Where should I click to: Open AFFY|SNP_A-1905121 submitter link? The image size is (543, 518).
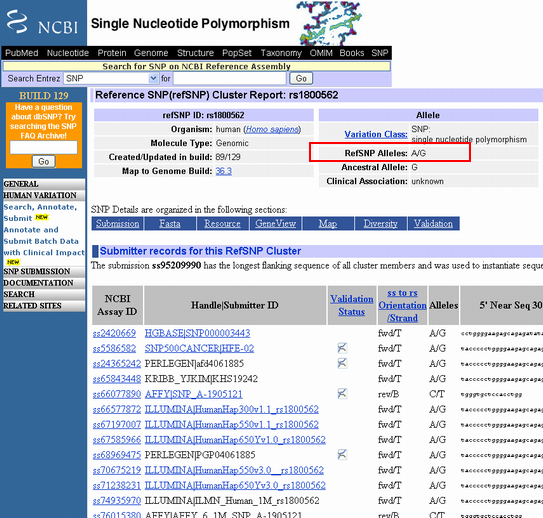(x=193, y=394)
